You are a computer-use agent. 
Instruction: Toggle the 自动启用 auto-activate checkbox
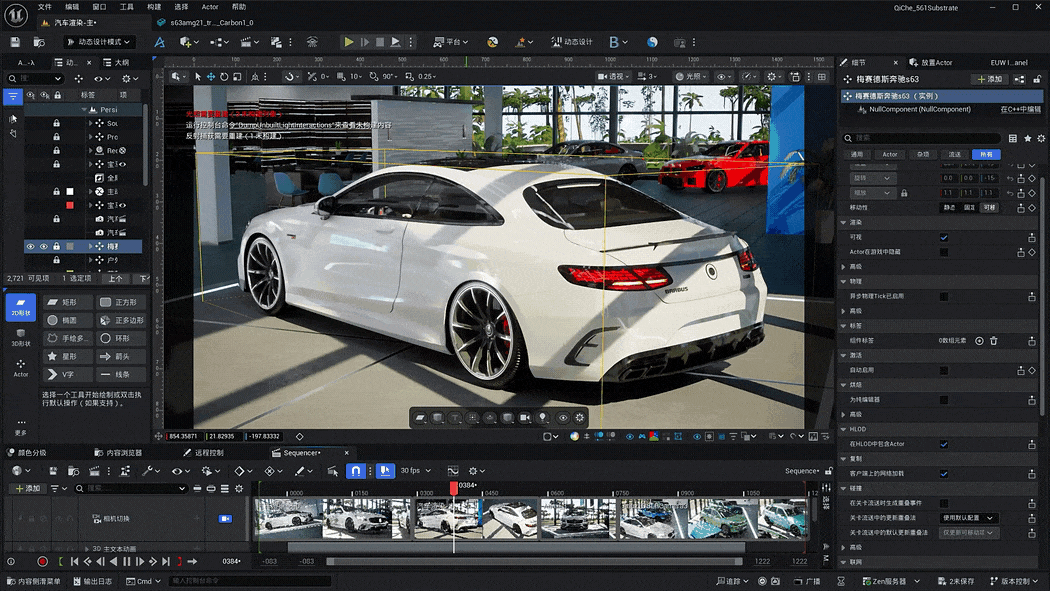pyautogui.click(x=944, y=370)
